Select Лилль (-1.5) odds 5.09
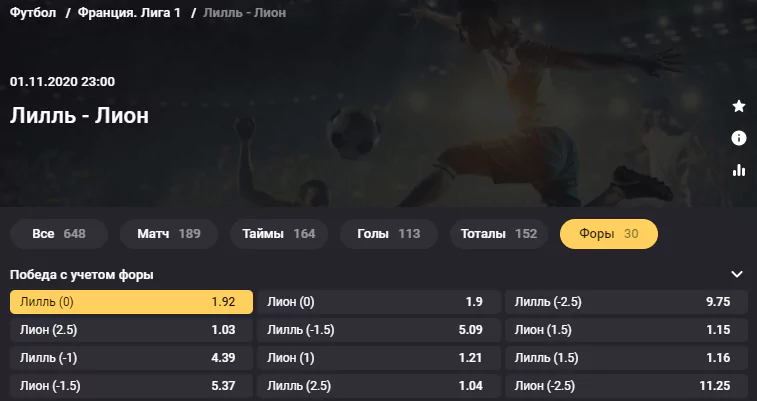 click(x=378, y=330)
